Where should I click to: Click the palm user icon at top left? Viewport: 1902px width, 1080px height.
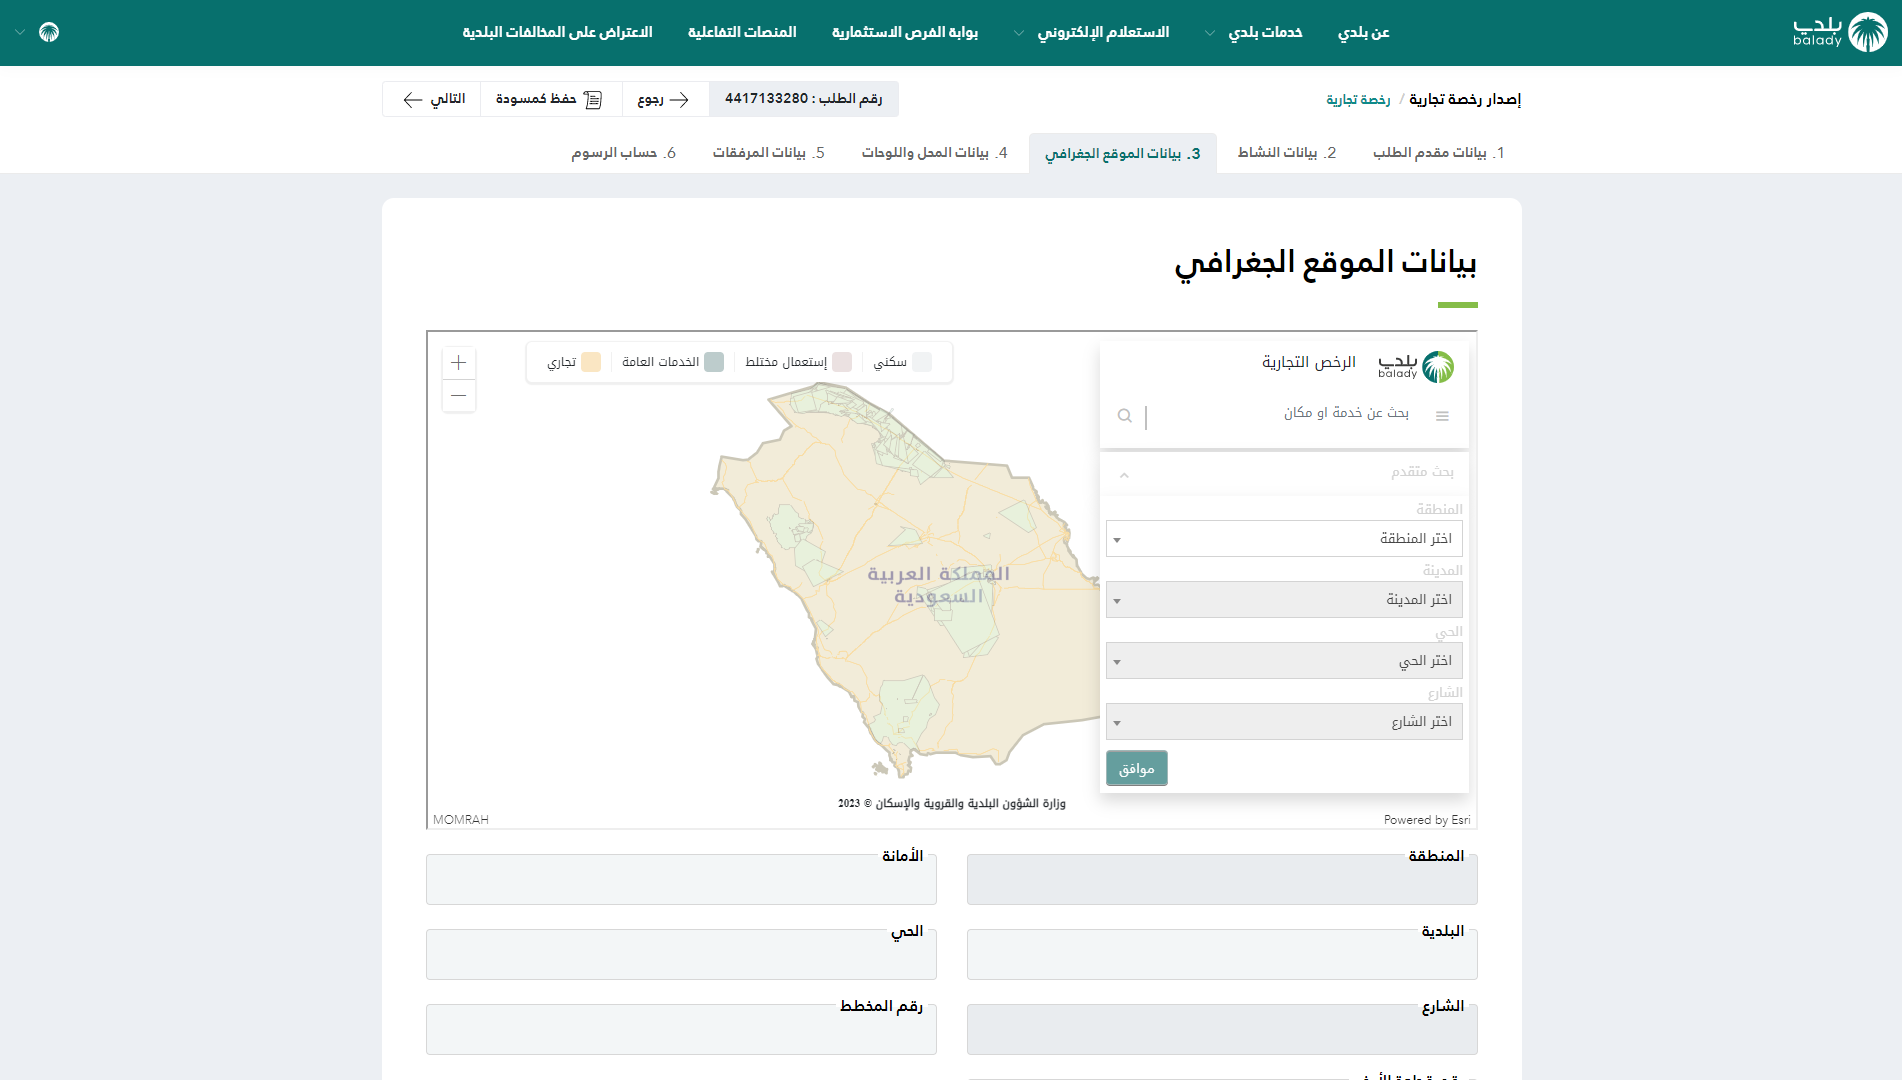pyautogui.click(x=49, y=32)
